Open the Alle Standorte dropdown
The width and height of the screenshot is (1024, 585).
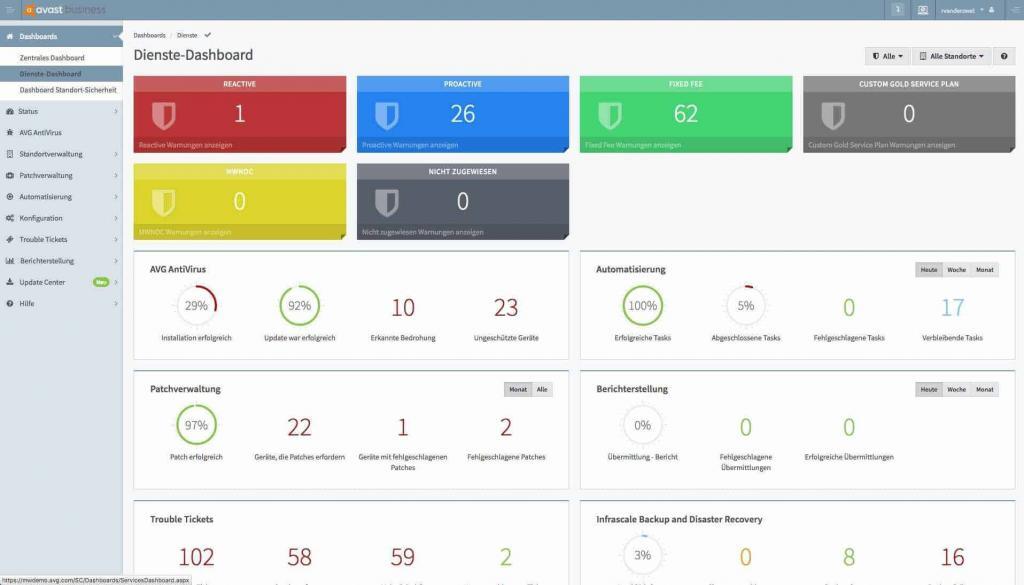click(950, 56)
